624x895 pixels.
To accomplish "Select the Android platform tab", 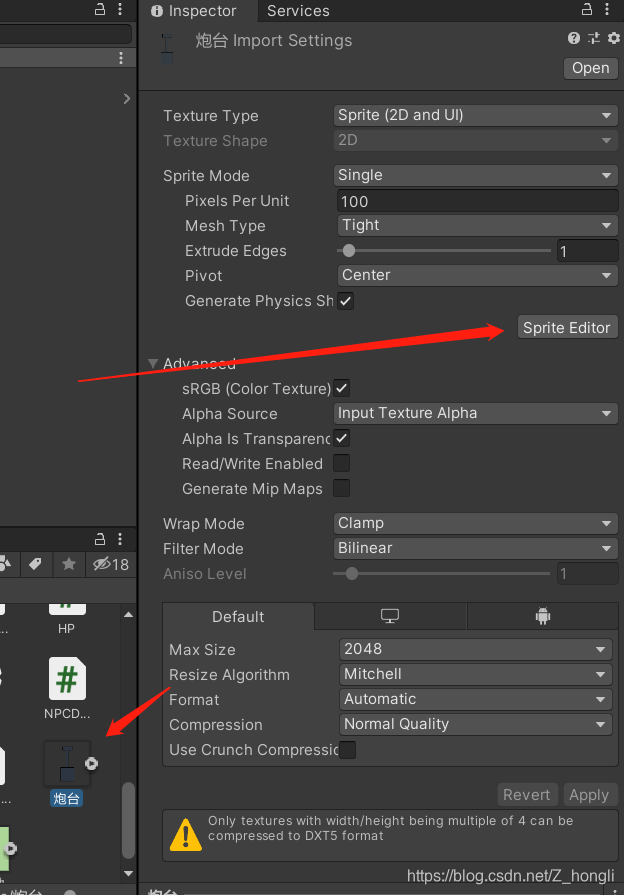I will (x=542, y=616).
